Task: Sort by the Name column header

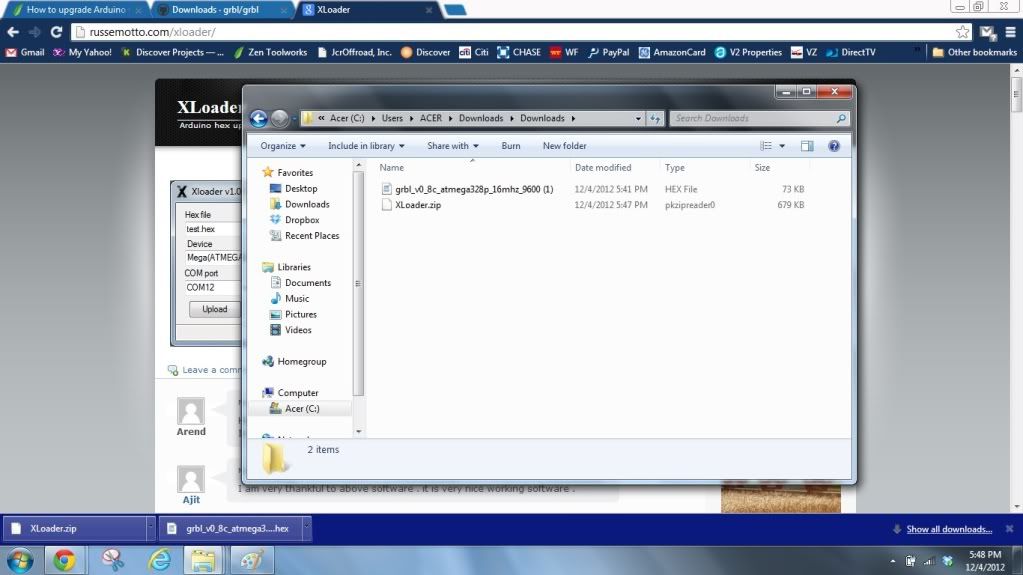Action: 391,168
